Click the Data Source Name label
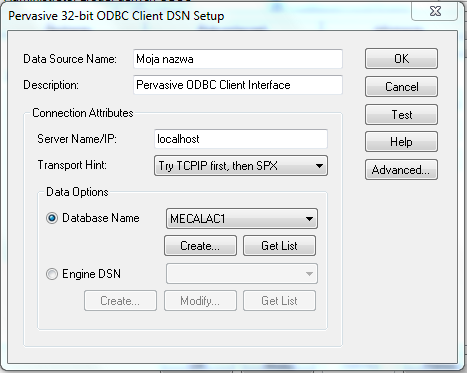 70,59
